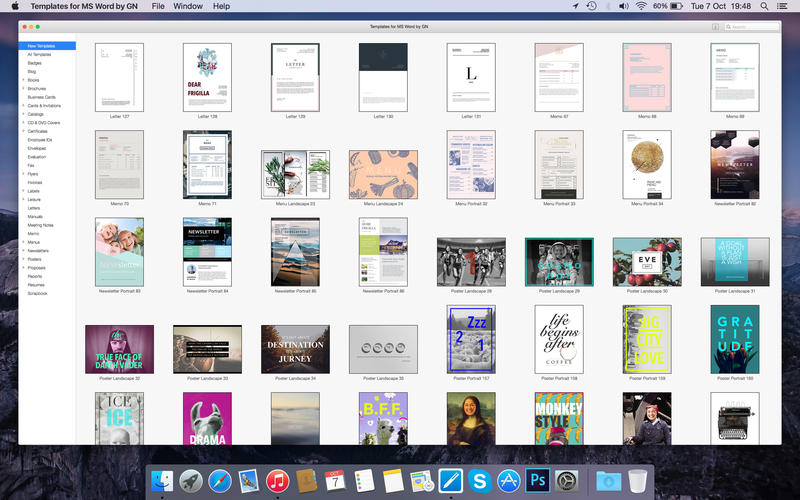Open Contacts book icon in Dock

306,481
